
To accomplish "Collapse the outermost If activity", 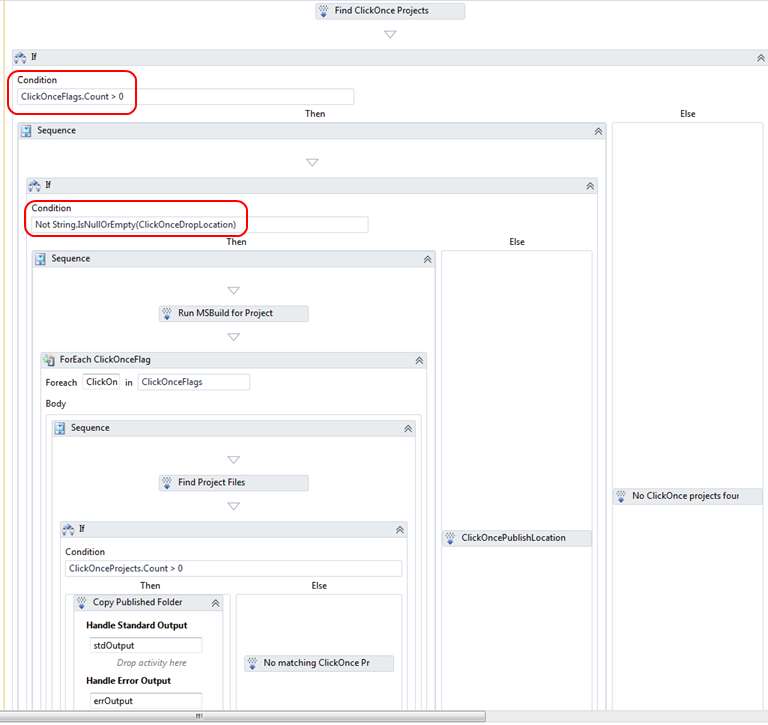I will 760,58.
